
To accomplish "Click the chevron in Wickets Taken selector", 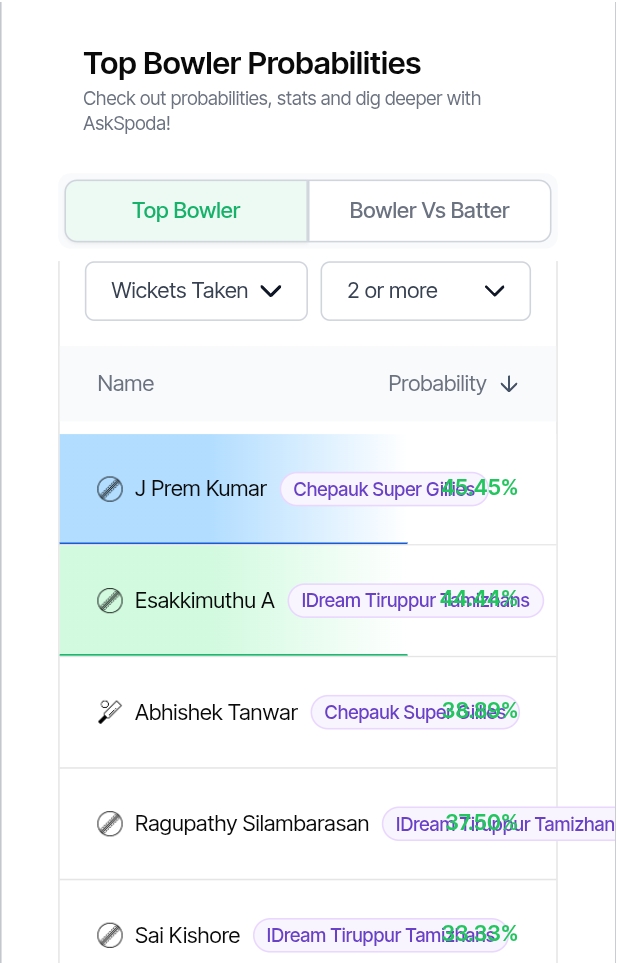I will coord(271,291).
